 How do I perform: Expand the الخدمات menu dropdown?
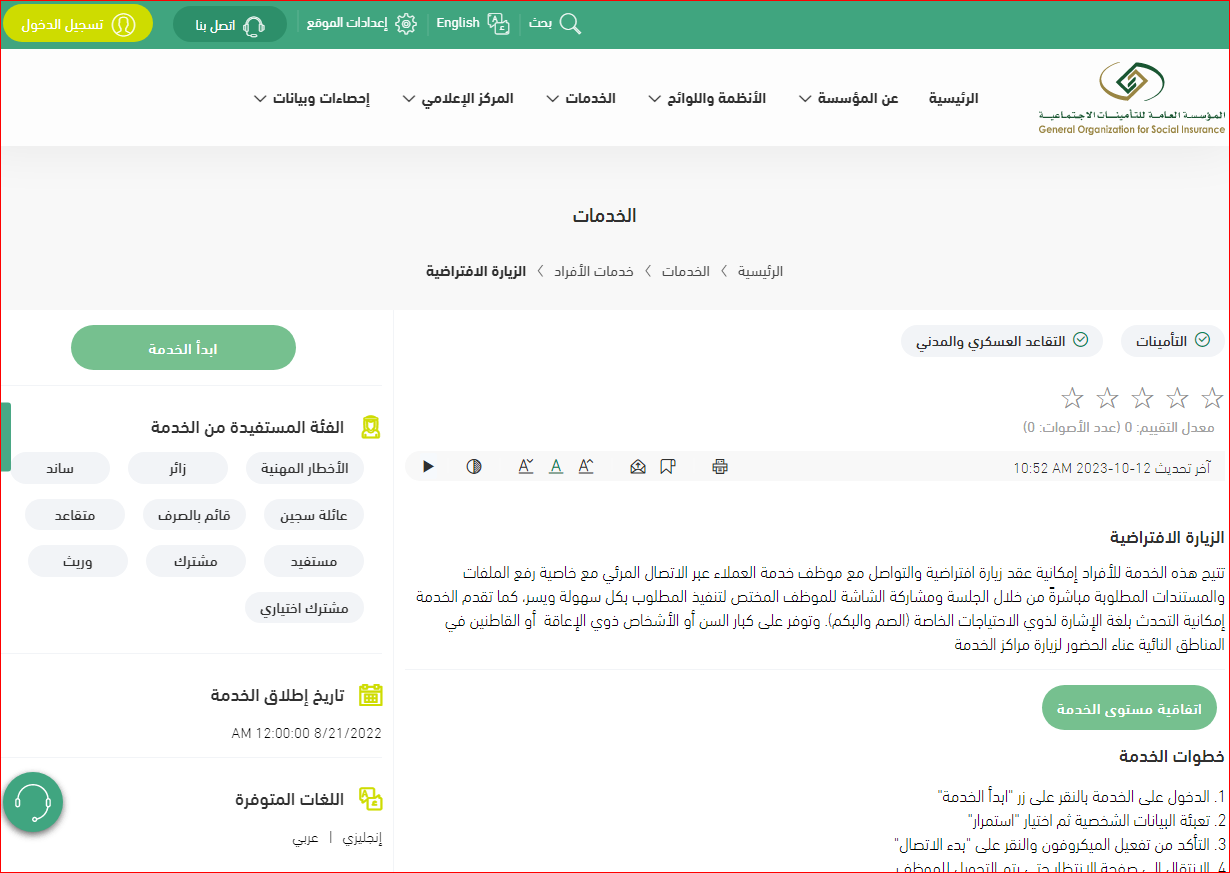(x=581, y=98)
